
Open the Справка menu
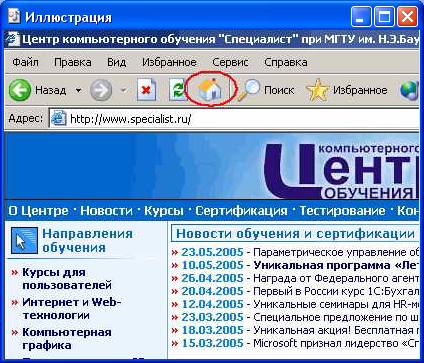(286, 62)
